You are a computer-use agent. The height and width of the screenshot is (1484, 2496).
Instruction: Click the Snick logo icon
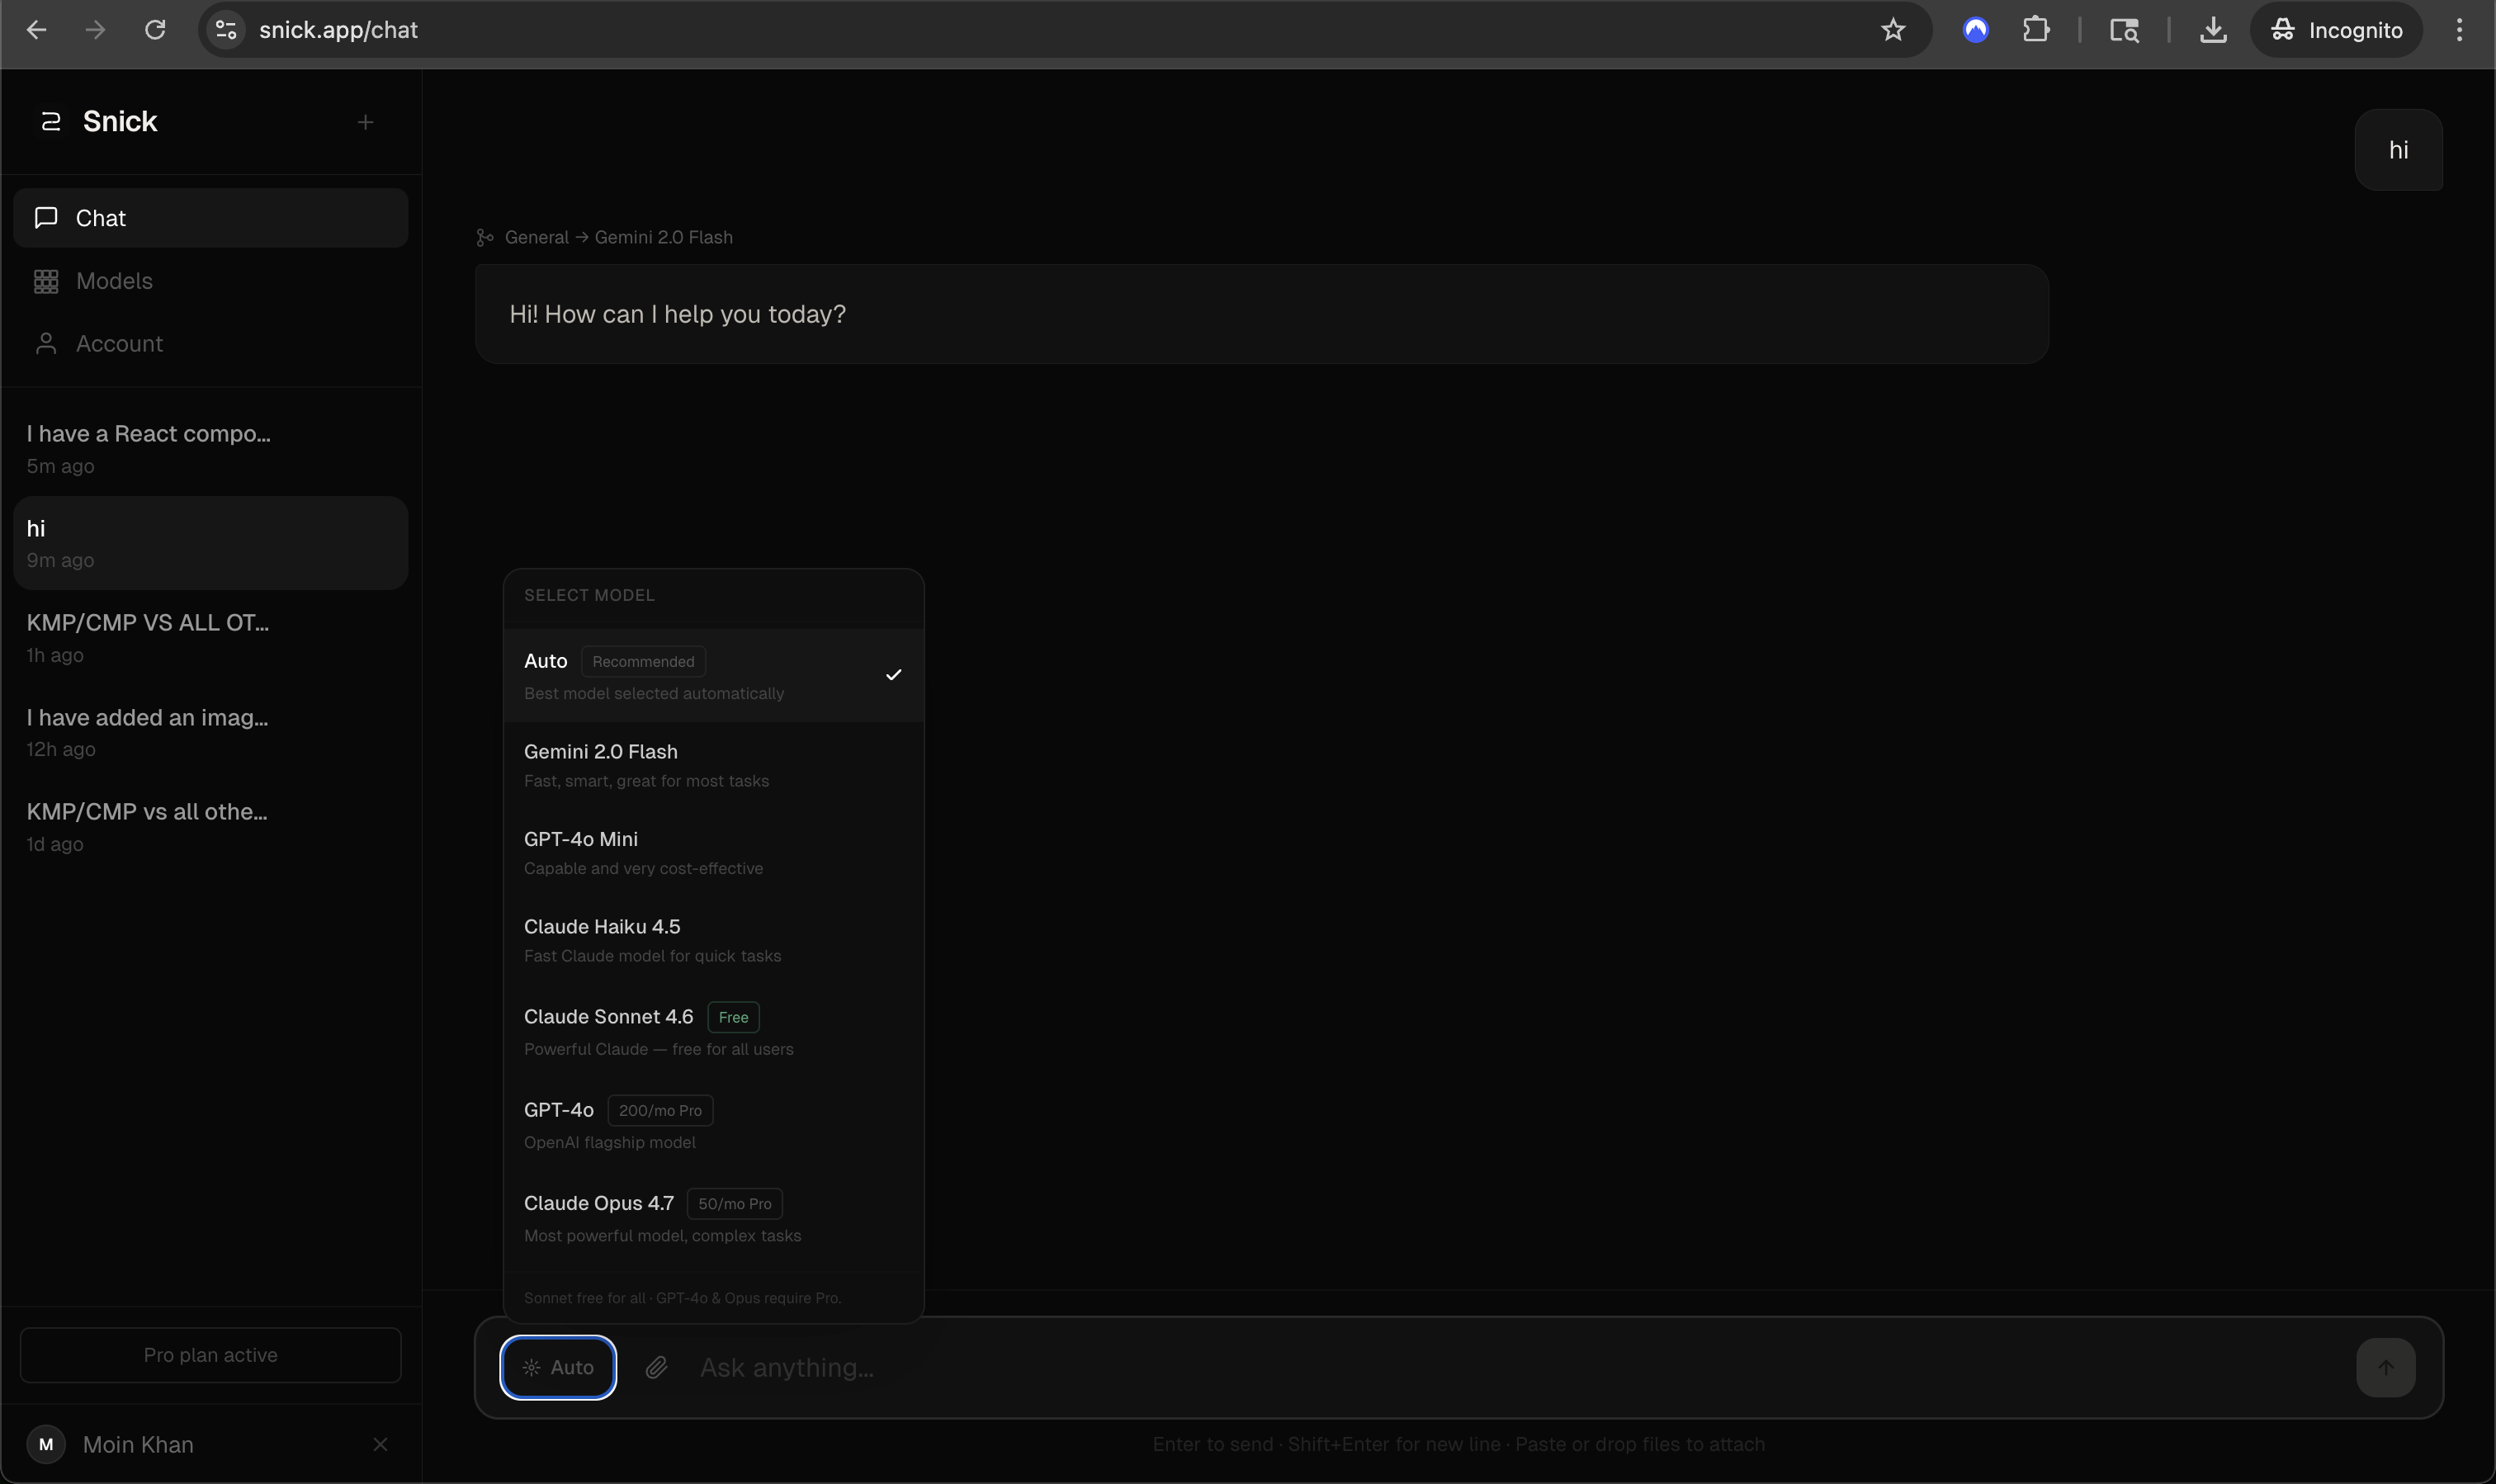(x=50, y=122)
